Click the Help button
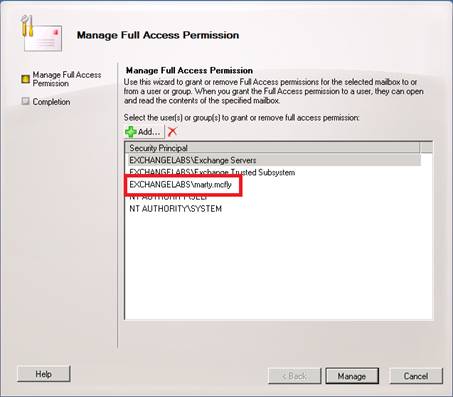 [x=44, y=374]
